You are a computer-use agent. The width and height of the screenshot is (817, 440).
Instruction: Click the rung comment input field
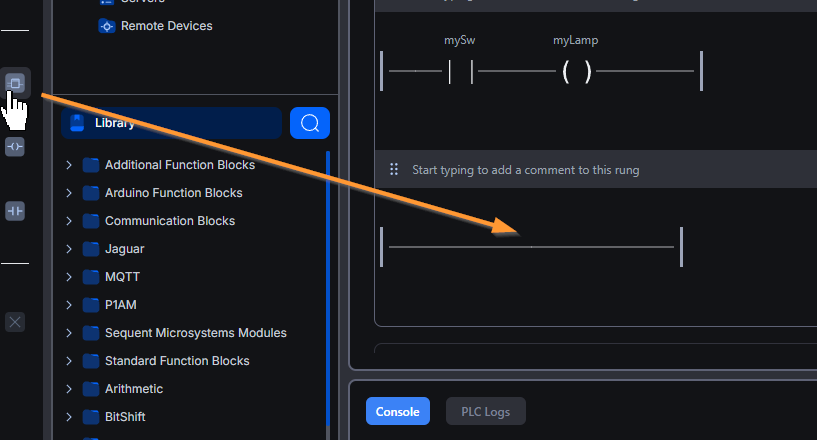(600, 170)
